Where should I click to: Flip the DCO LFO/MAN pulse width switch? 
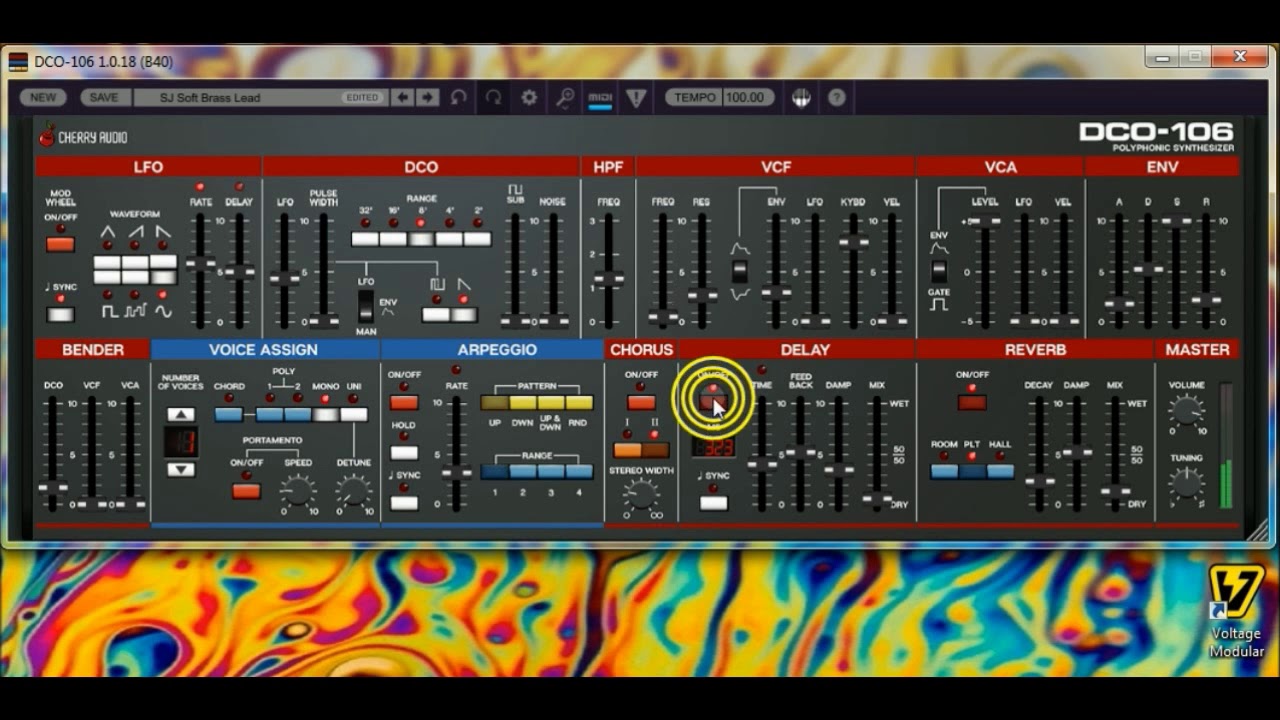coord(366,306)
